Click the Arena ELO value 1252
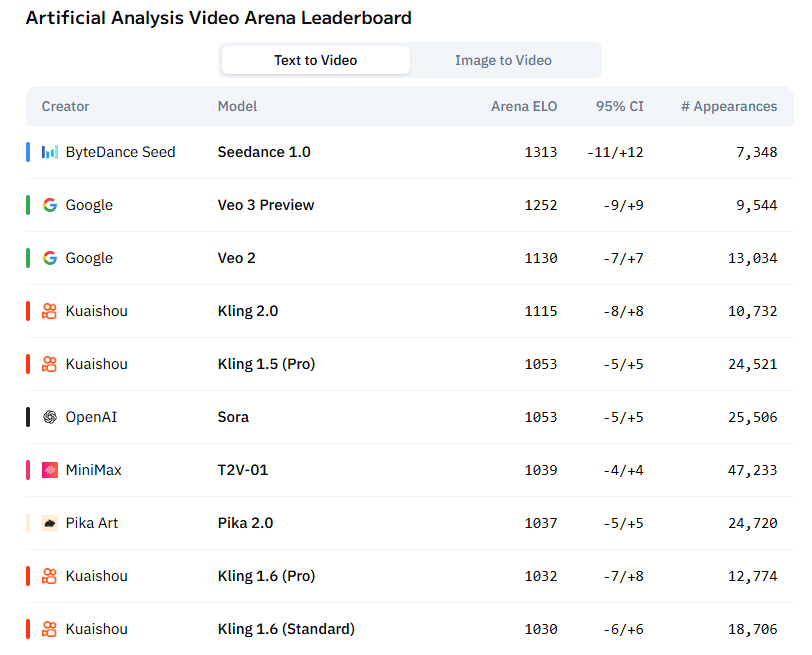The height and width of the screenshot is (655, 812). tap(541, 205)
